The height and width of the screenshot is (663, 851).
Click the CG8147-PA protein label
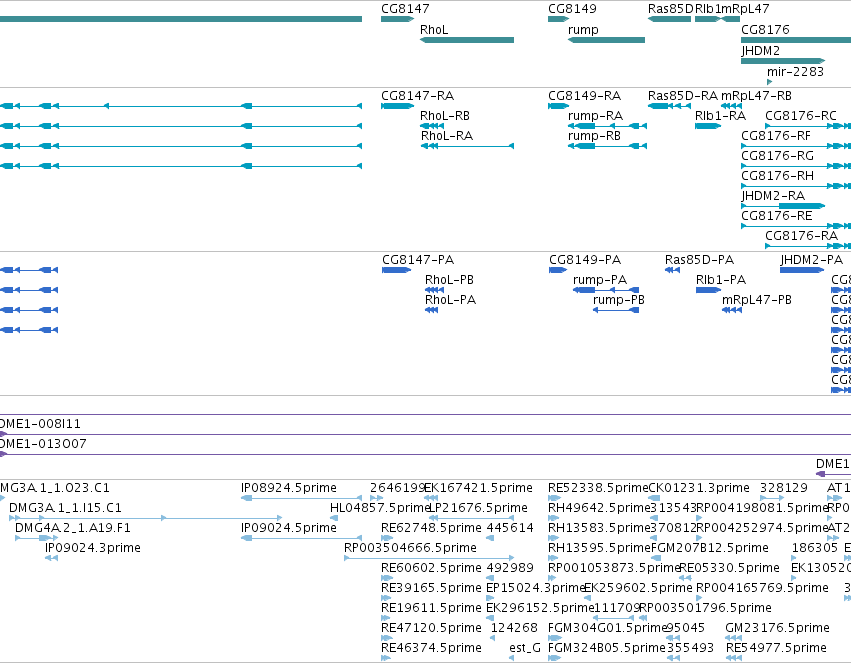[x=418, y=260]
